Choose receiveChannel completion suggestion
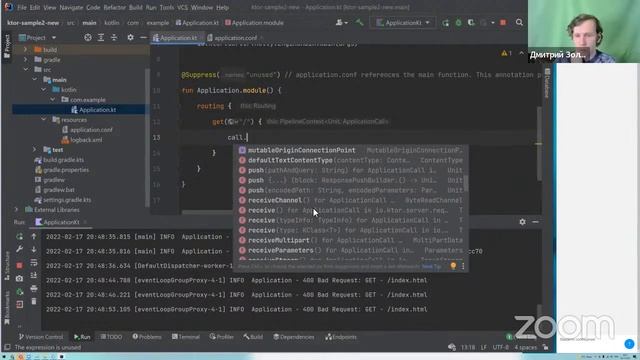The image size is (640, 360). coord(351,200)
